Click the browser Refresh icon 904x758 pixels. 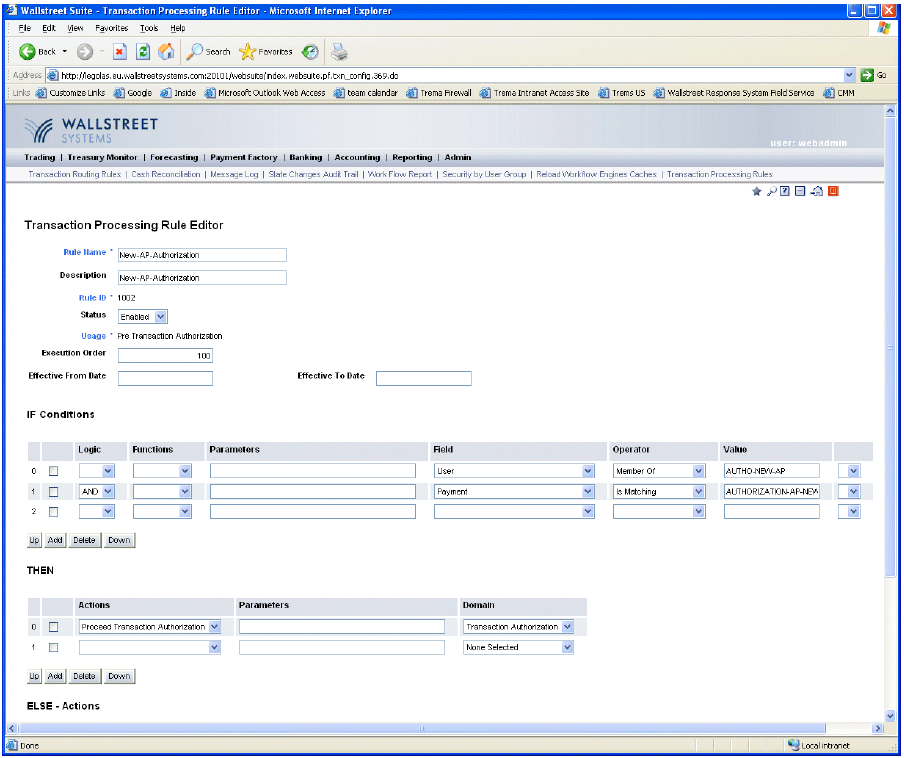coord(143,52)
